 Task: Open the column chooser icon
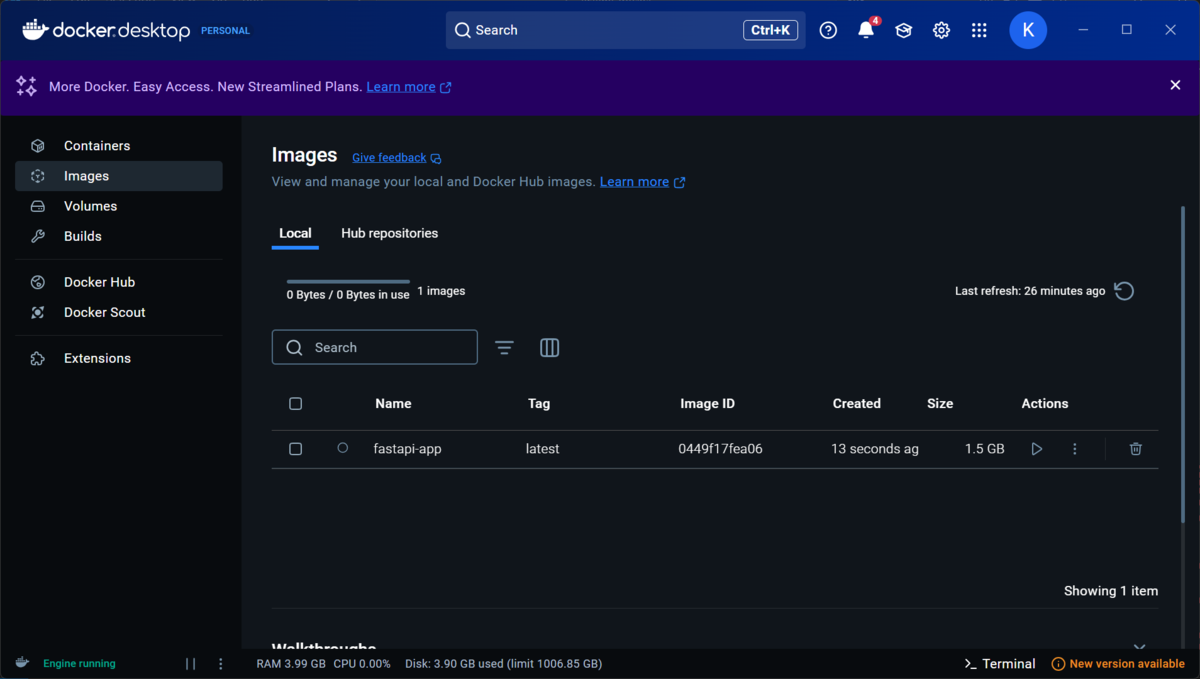[549, 347]
